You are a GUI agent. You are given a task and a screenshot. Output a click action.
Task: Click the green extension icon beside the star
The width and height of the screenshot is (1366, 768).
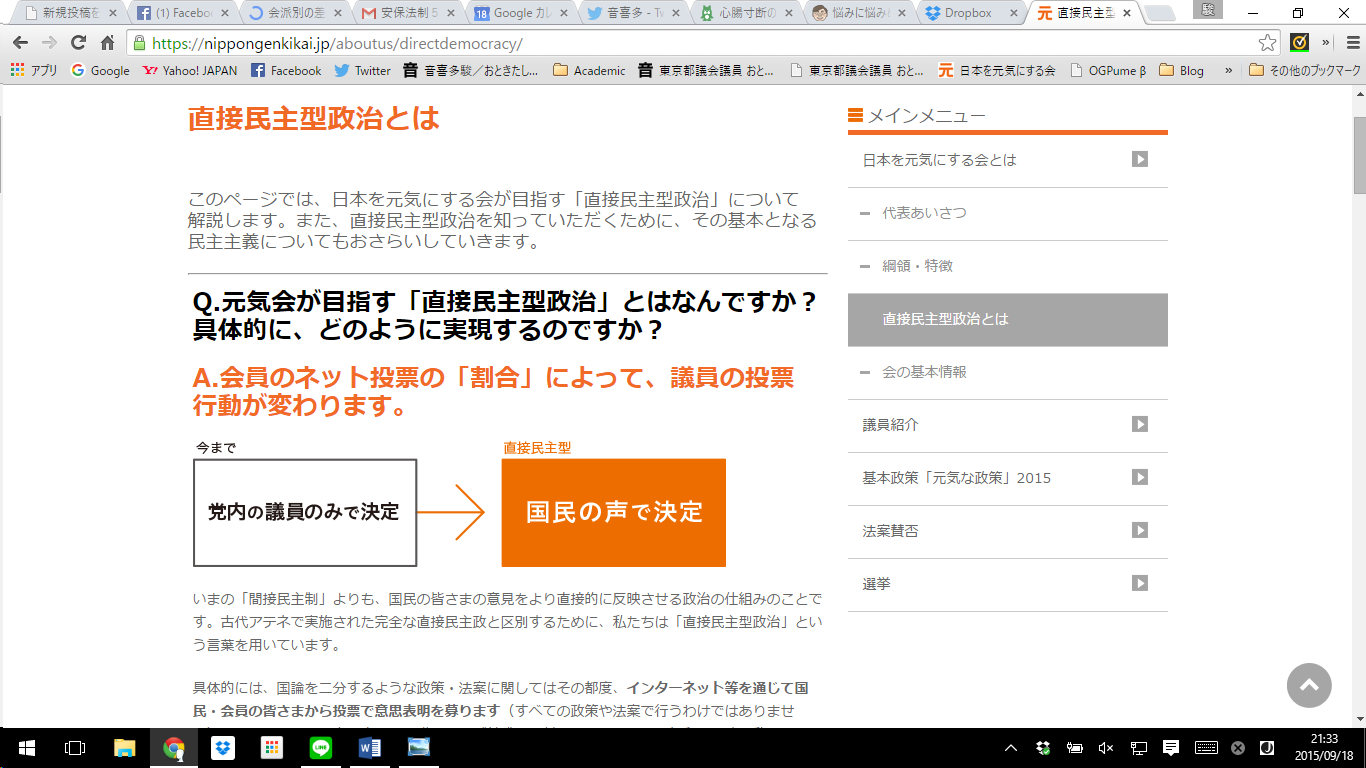(x=1299, y=43)
